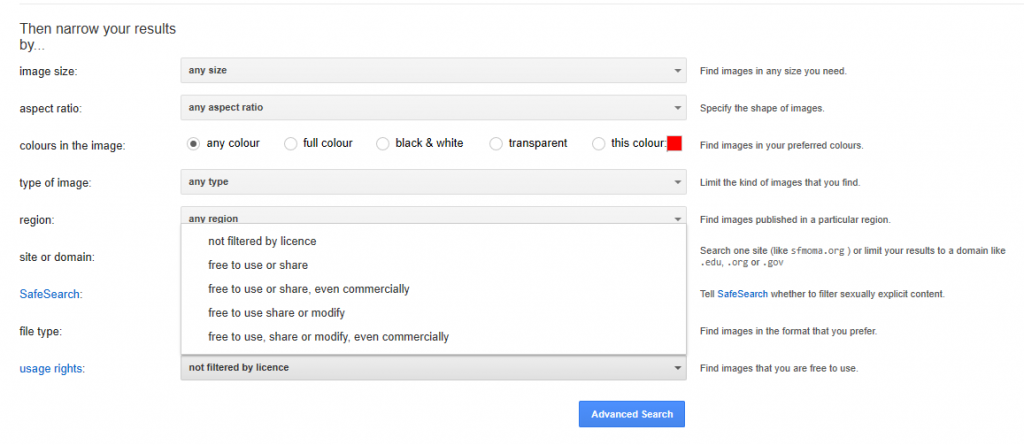The height and width of the screenshot is (445, 1024).
Task: Select the full colour radio button
Action: 291,144
